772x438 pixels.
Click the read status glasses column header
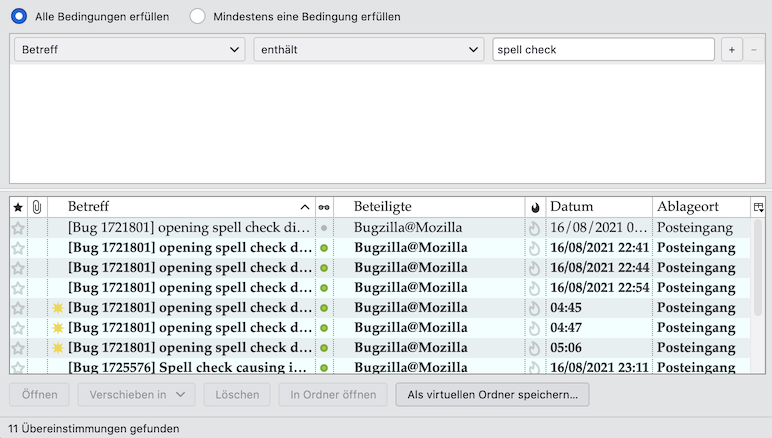click(324, 207)
